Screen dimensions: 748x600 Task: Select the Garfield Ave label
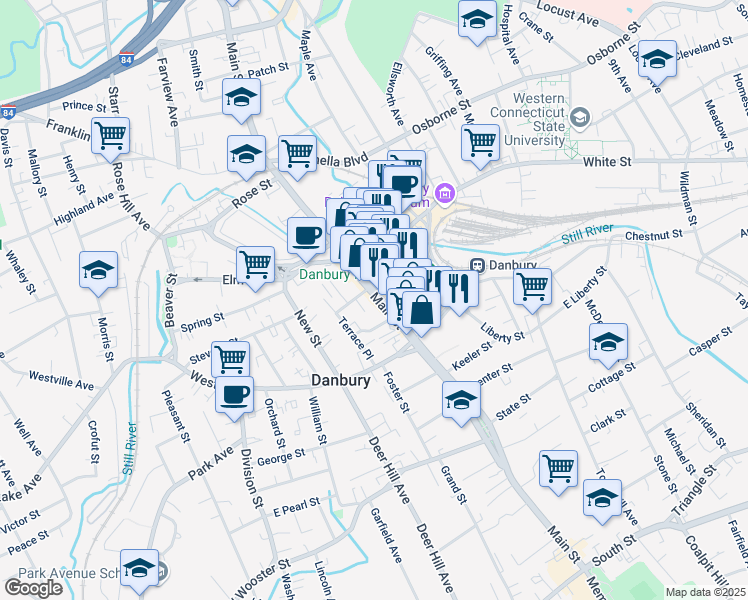386,535
